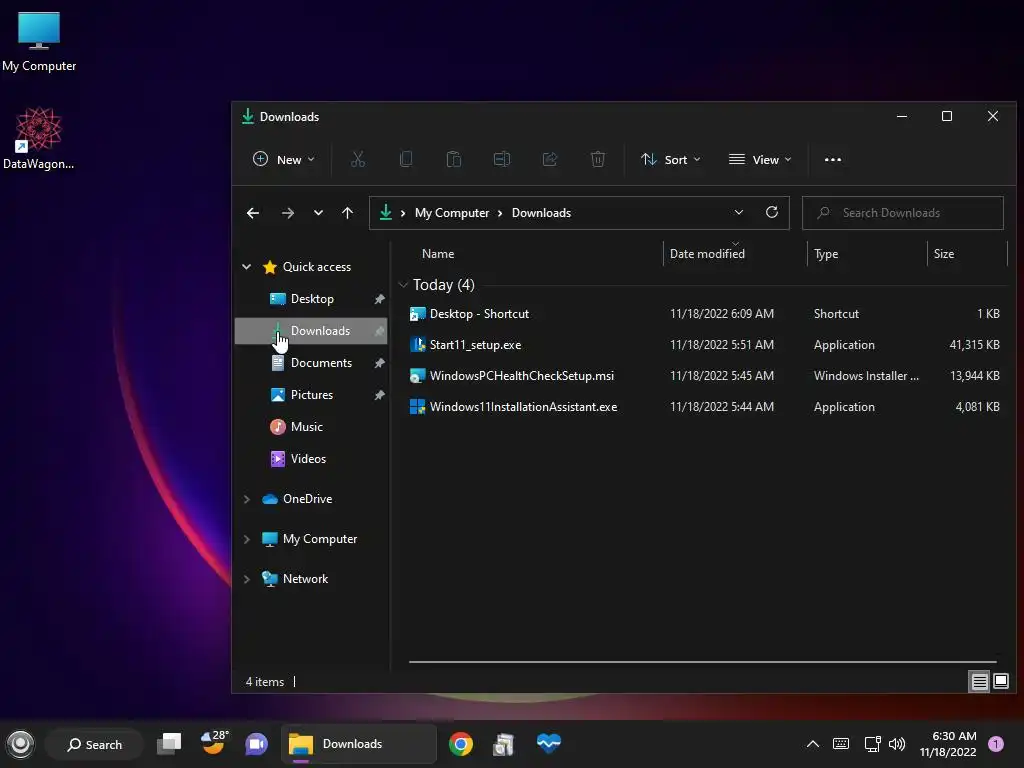Select Start11_setup.exe file
Viewport: 1024px width, 768px height.
click(704, 345)
